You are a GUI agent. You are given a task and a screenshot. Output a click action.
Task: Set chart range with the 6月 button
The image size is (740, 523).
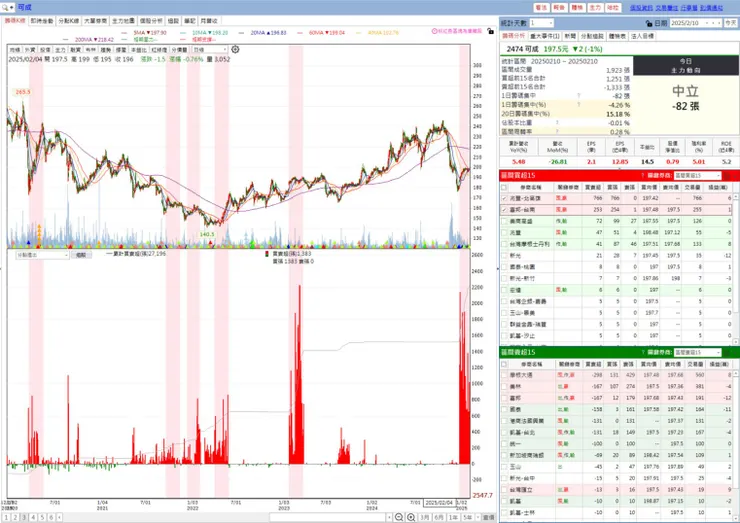(x=439, y=518)
